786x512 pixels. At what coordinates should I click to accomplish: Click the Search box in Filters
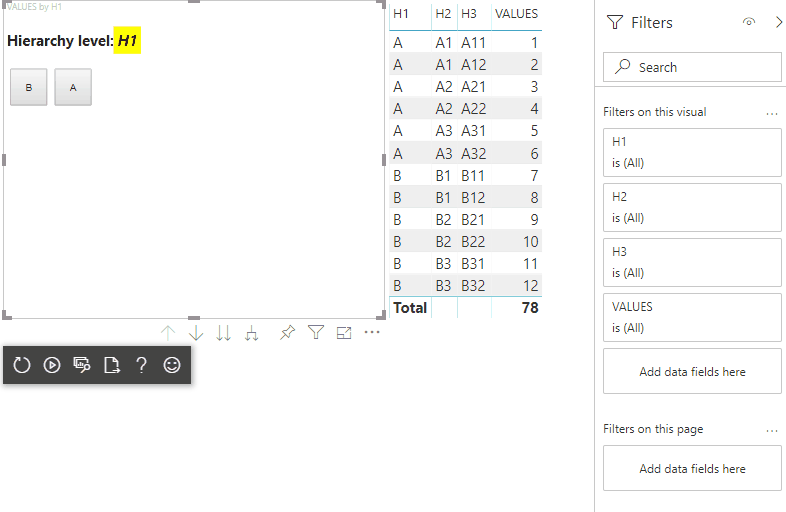692,67
